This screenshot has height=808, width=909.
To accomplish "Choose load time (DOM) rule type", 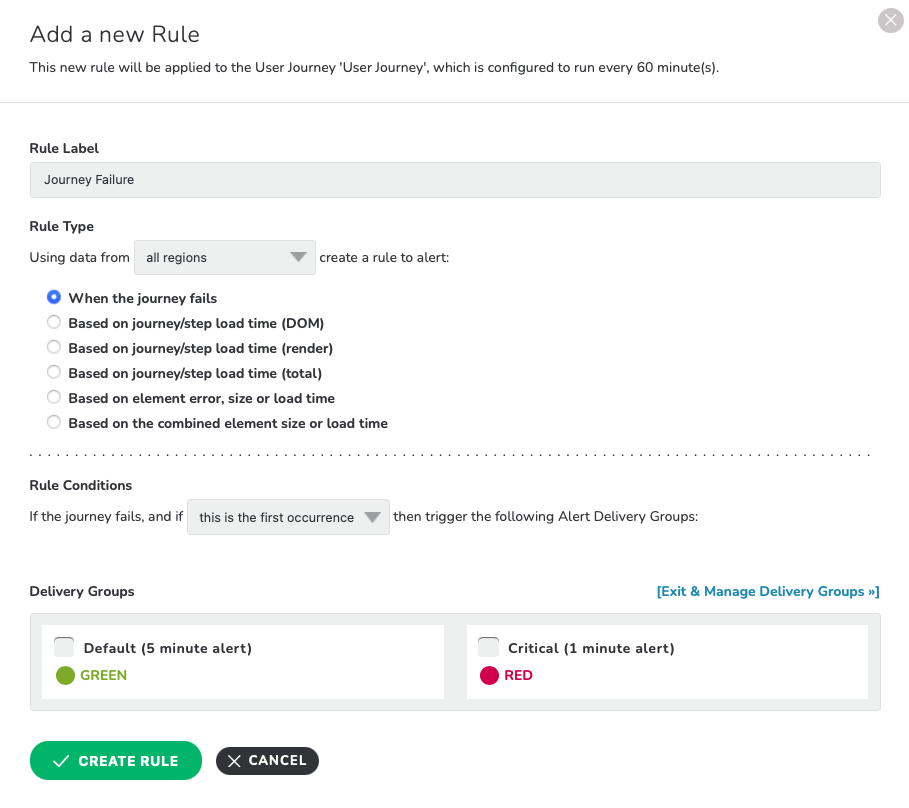I will point(54,322).
